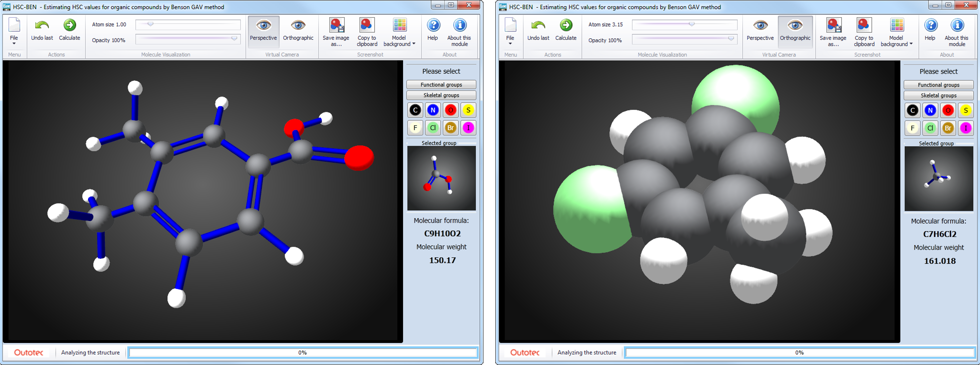Adjust Atom size slider in left window
The height and width of the screenshot is (365, 980).
188,25
